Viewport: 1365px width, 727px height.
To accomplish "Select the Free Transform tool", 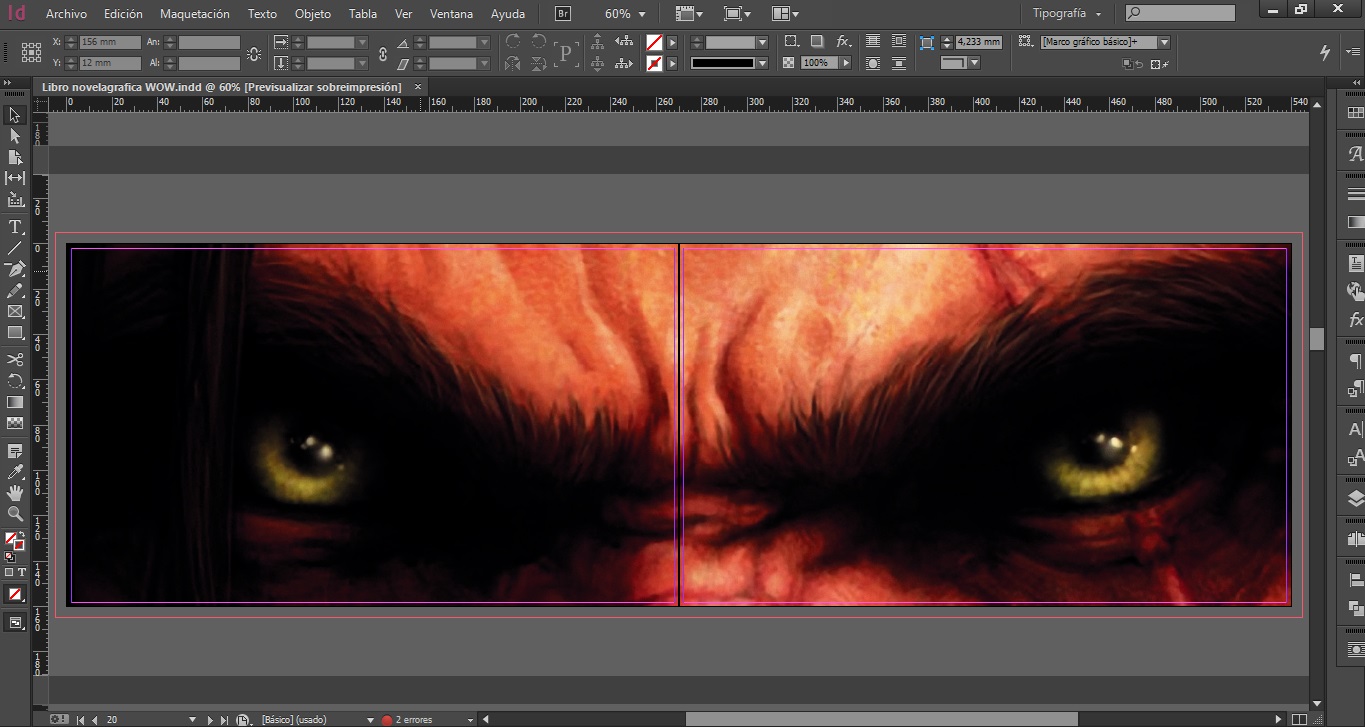I will [x=15, y=380].
